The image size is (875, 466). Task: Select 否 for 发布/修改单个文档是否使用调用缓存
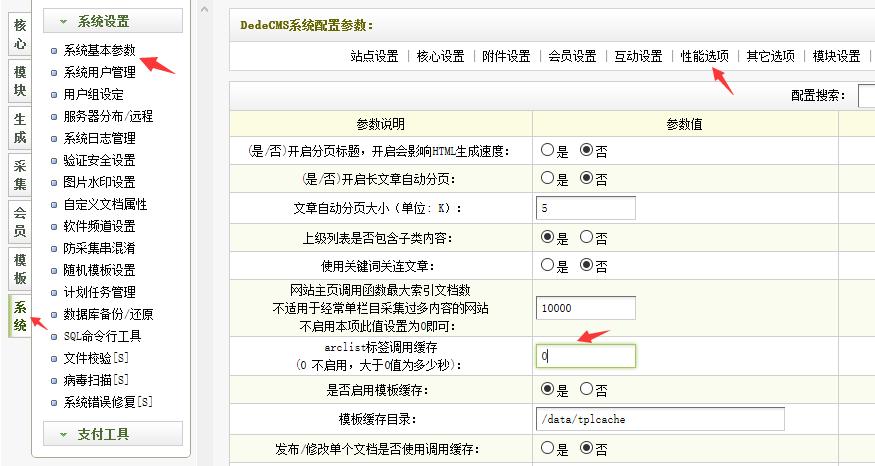click(x=586, y=448)
